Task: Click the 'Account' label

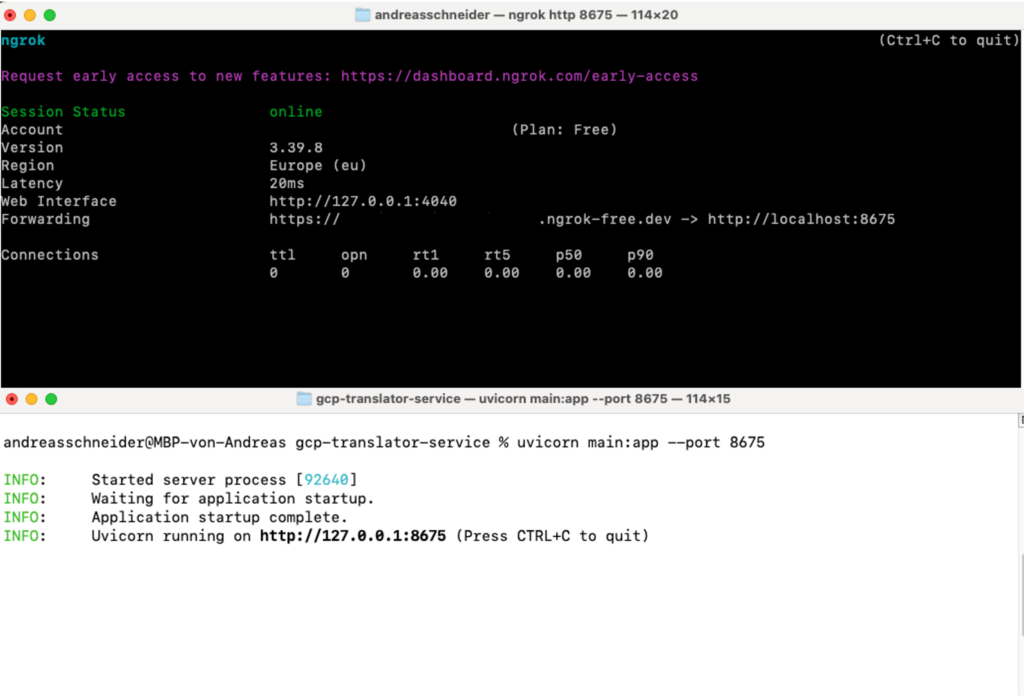Action: tap(32, 130)
